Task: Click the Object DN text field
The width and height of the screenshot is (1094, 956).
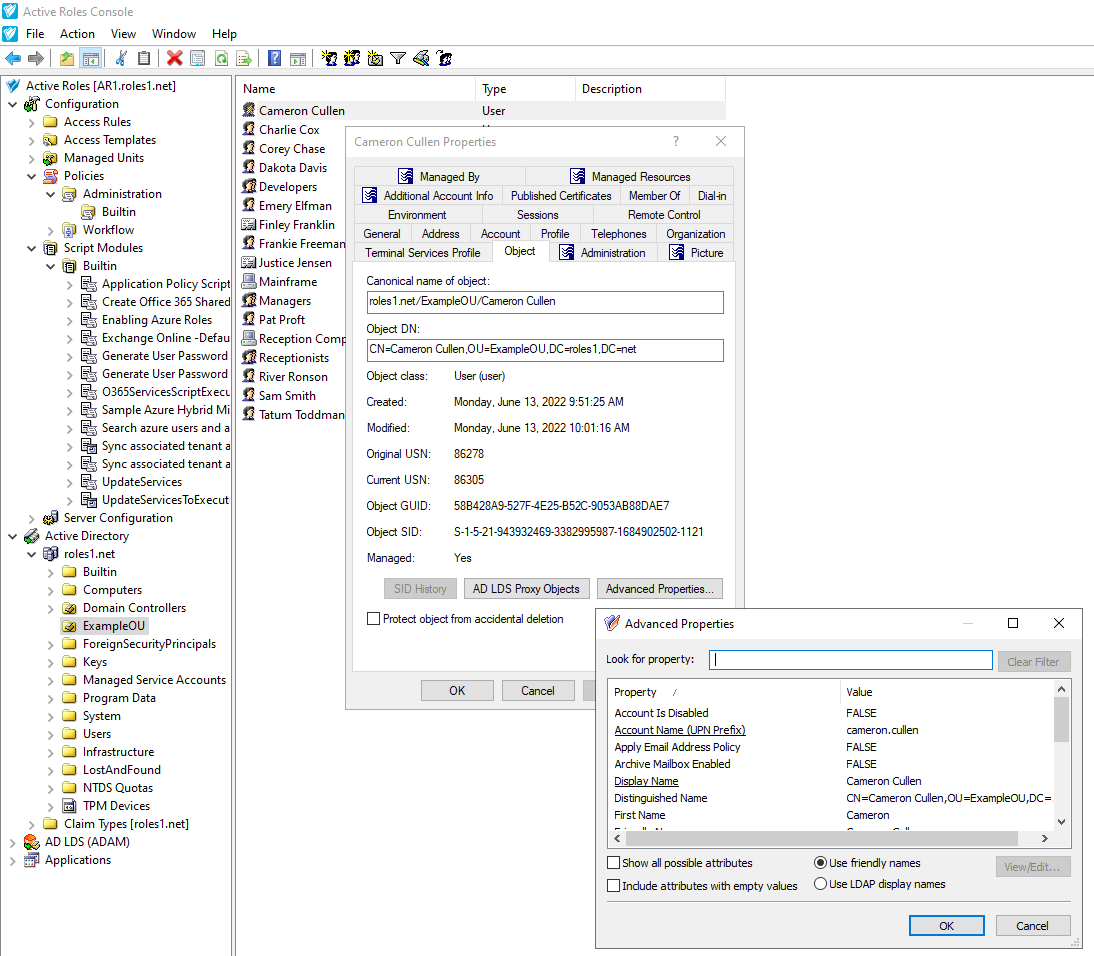Action: point(545,350)
